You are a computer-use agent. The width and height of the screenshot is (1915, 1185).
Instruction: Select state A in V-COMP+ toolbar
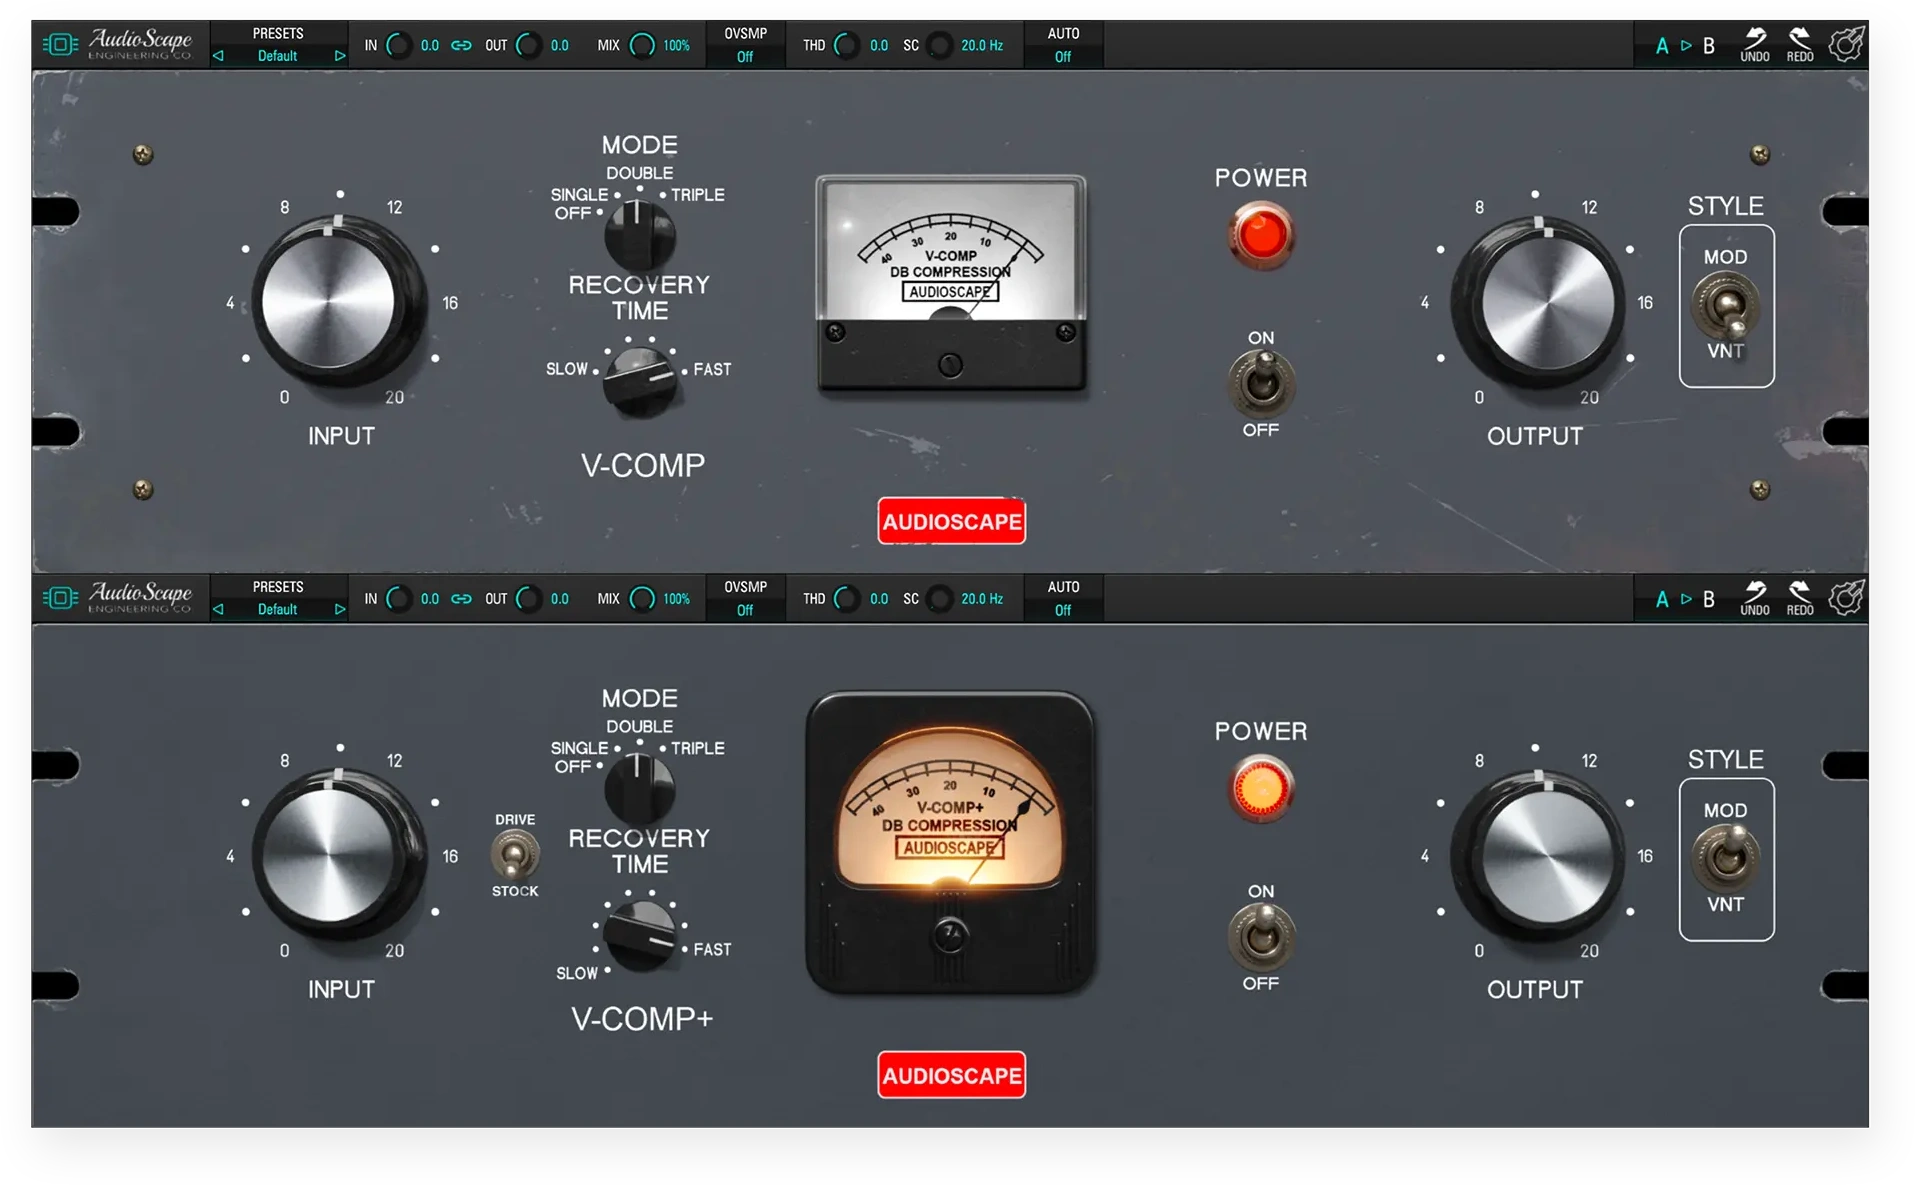[1662, 599]
